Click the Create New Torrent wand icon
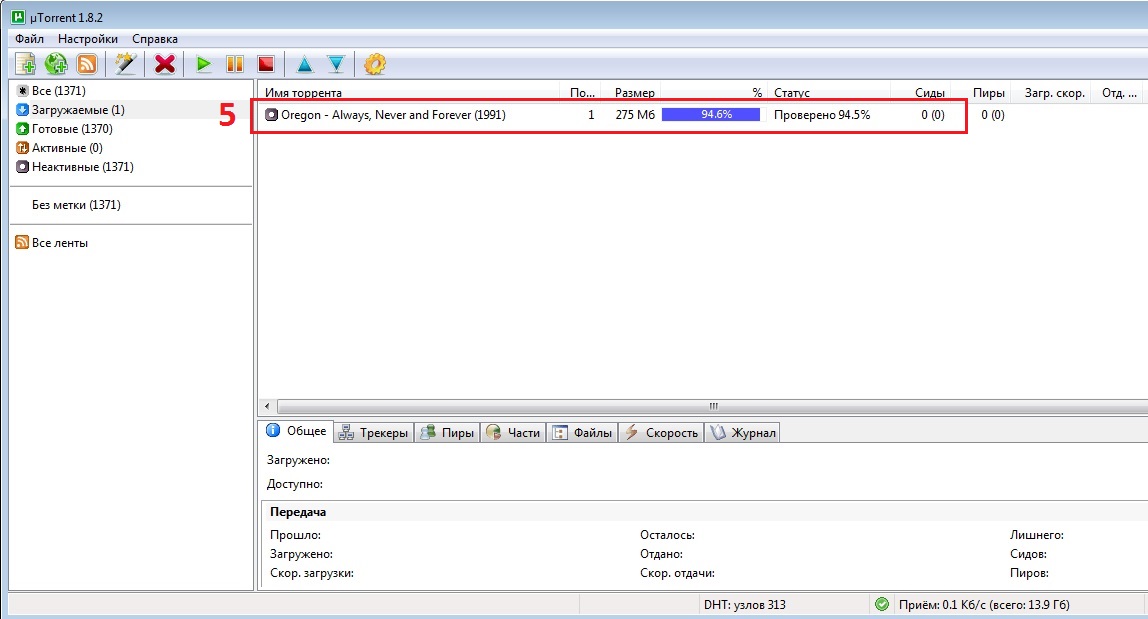Image resolution: width=1148 pixels, height=619 pixels. (x=126, y=64)
